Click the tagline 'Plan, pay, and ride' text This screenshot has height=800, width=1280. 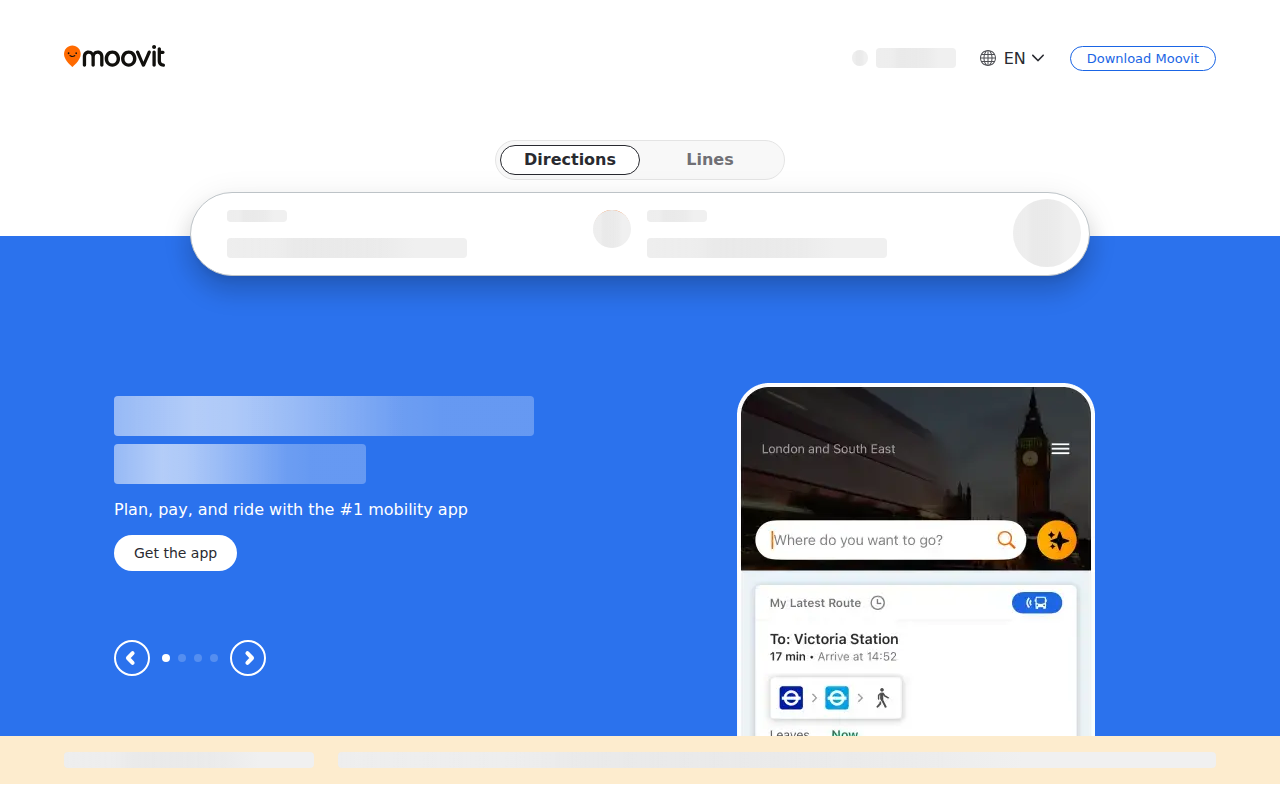291,509
